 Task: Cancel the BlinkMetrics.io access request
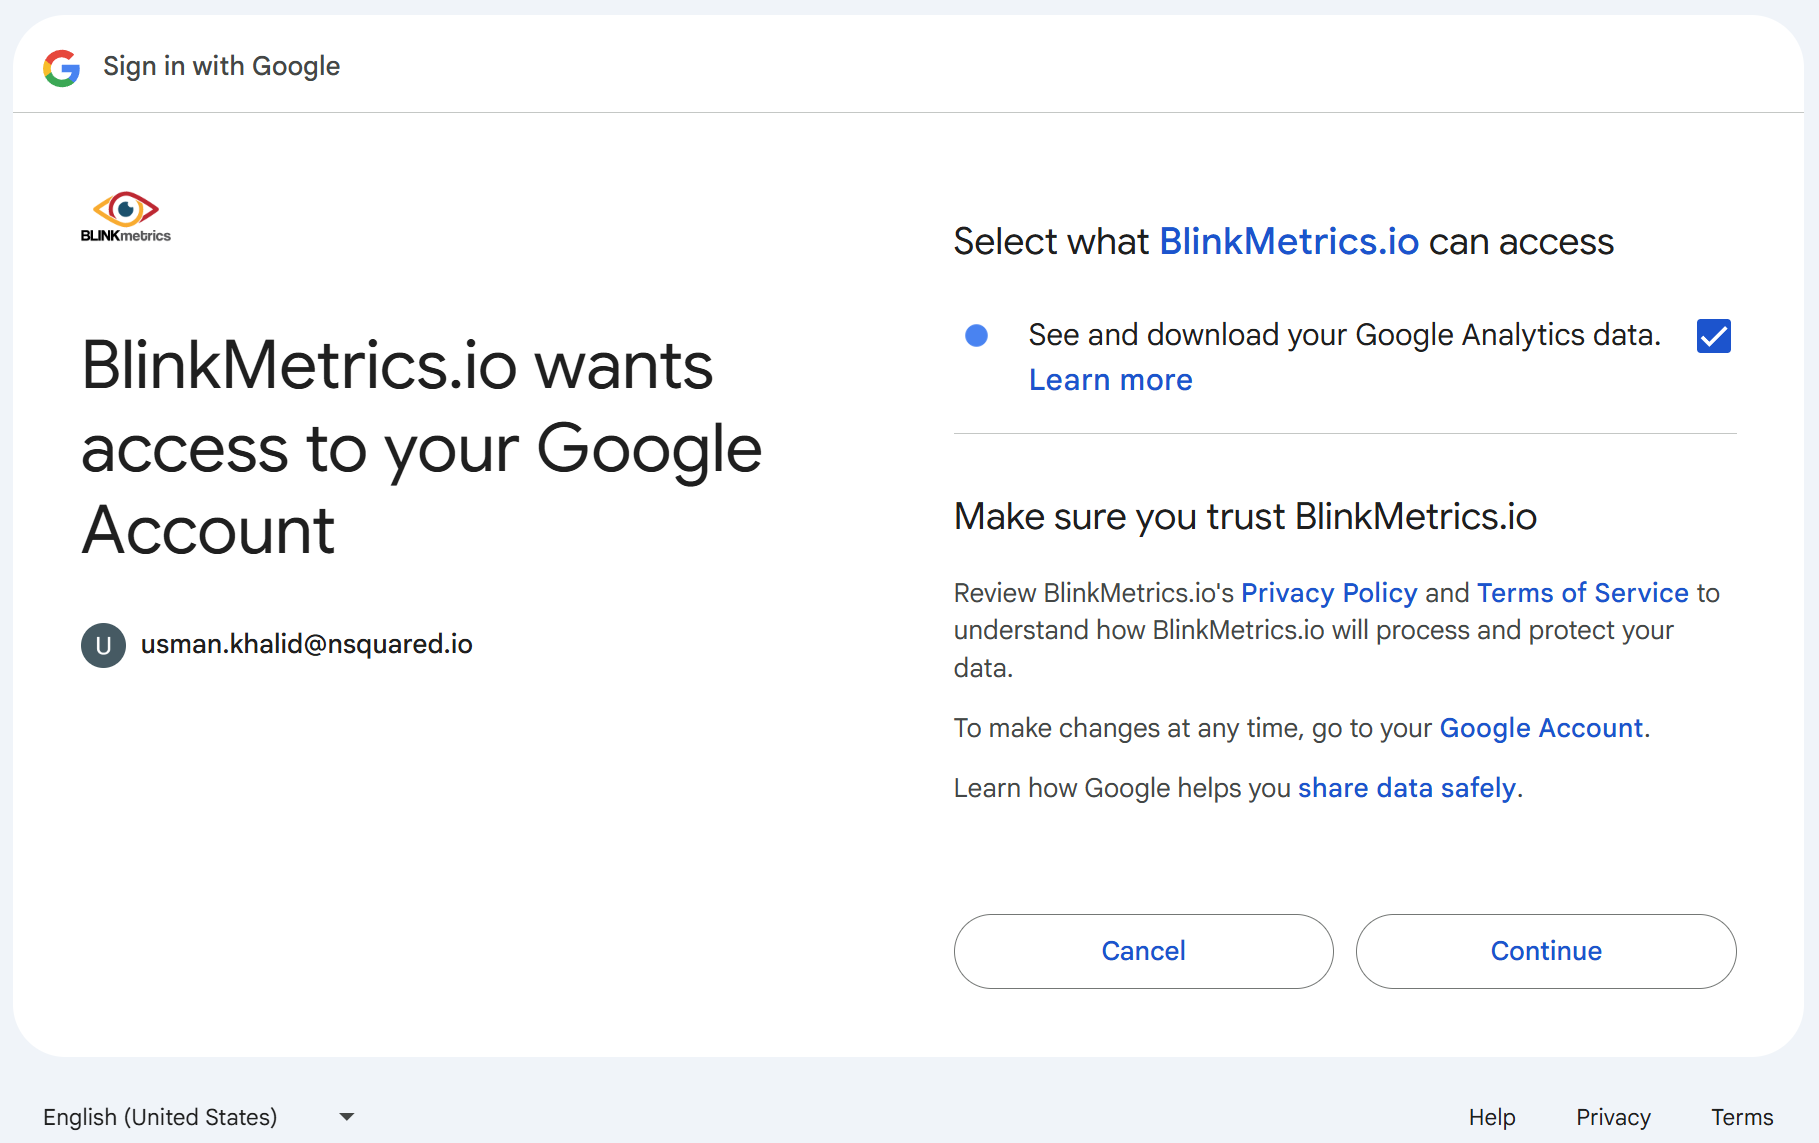(1143, 951)
